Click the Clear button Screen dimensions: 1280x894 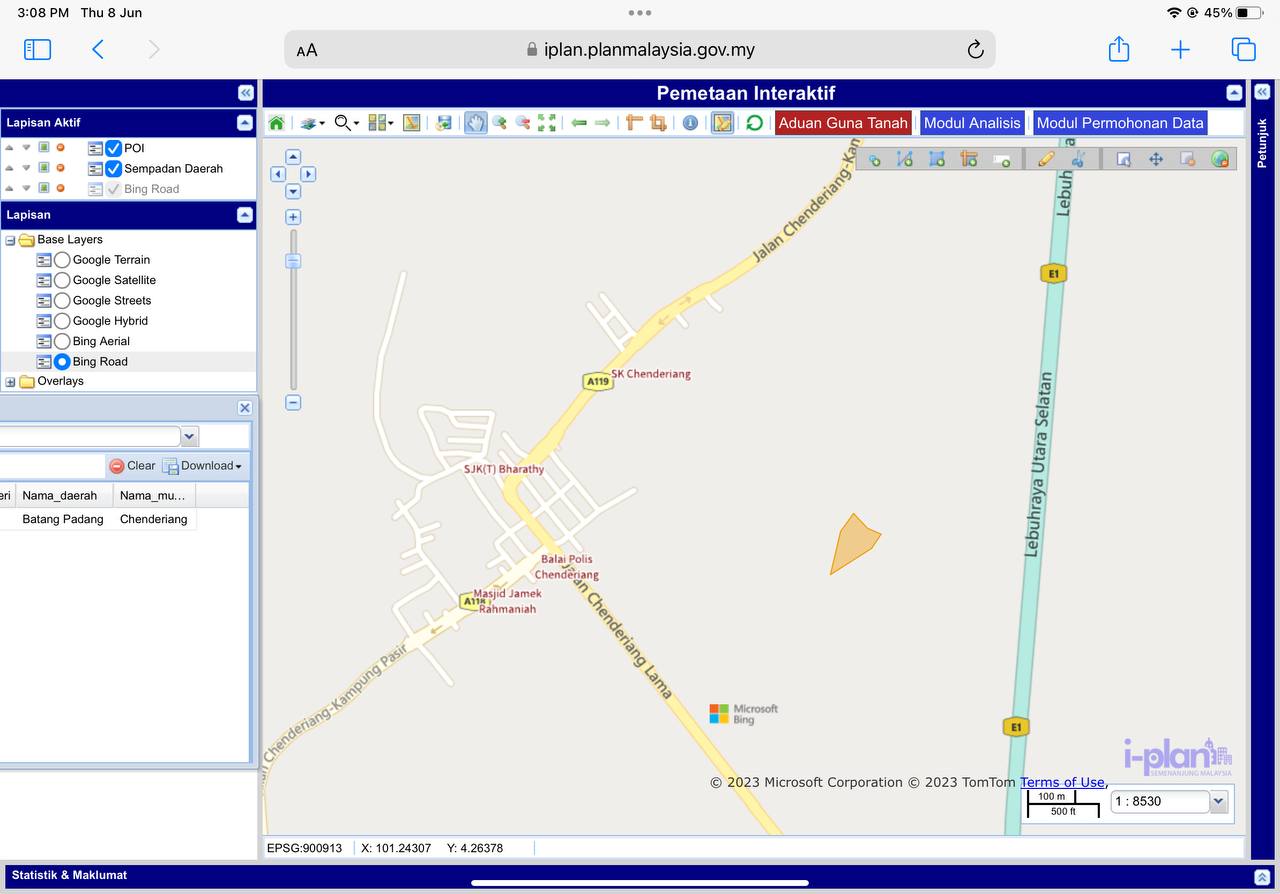[132, 466]
